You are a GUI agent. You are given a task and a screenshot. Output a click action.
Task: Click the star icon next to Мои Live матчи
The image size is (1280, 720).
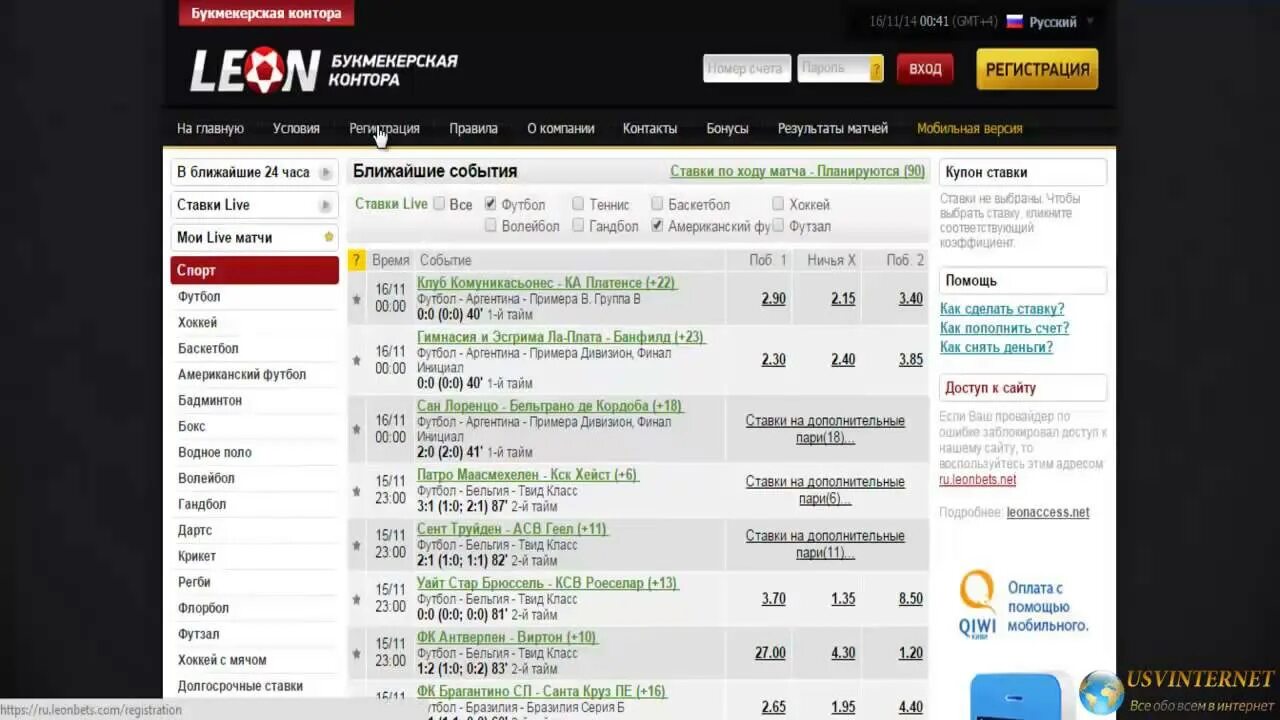tap(328, 237)
